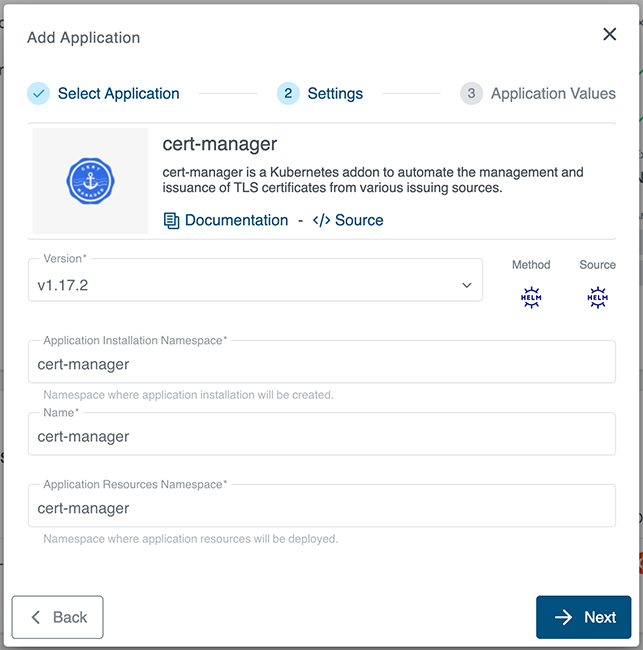Image resolution: width=643 pixels, height=650 pixels.
Task: Click the Helm icon under Source
Action: [597, 297]
